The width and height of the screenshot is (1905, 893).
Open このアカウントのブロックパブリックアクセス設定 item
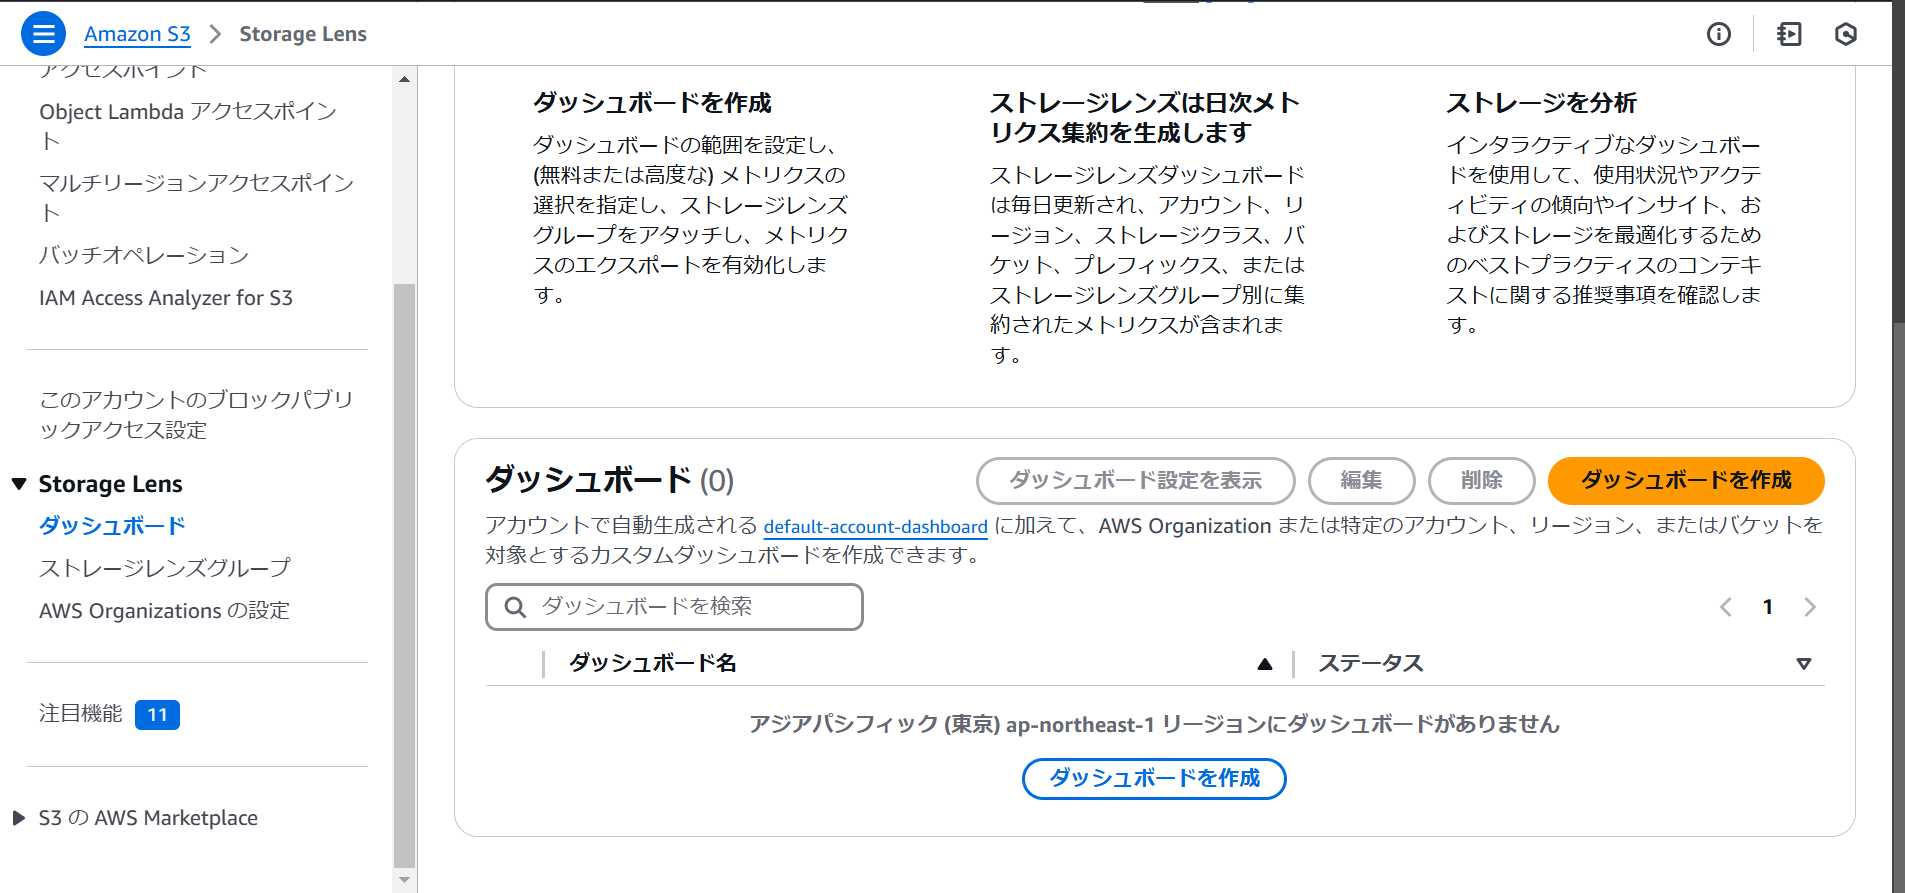tap(196, 415)
